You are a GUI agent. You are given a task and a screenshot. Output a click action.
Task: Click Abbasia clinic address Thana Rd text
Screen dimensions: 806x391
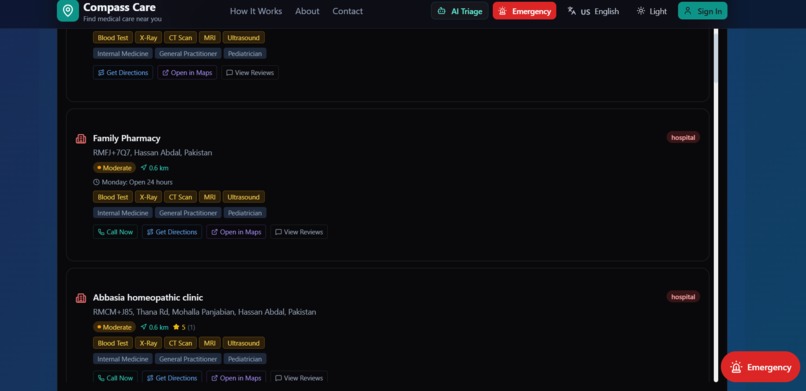click(205, 312)
